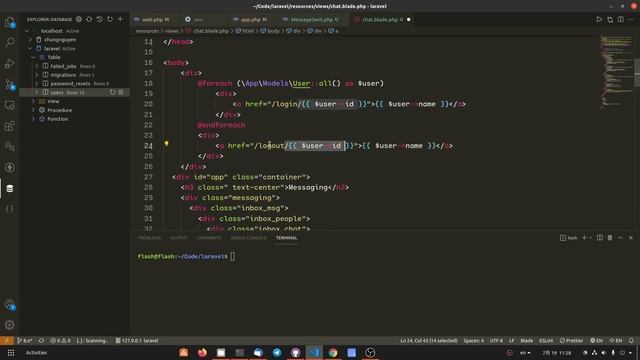Expand the Procedure group
The image size is (640, 360).
click(33, 110)
